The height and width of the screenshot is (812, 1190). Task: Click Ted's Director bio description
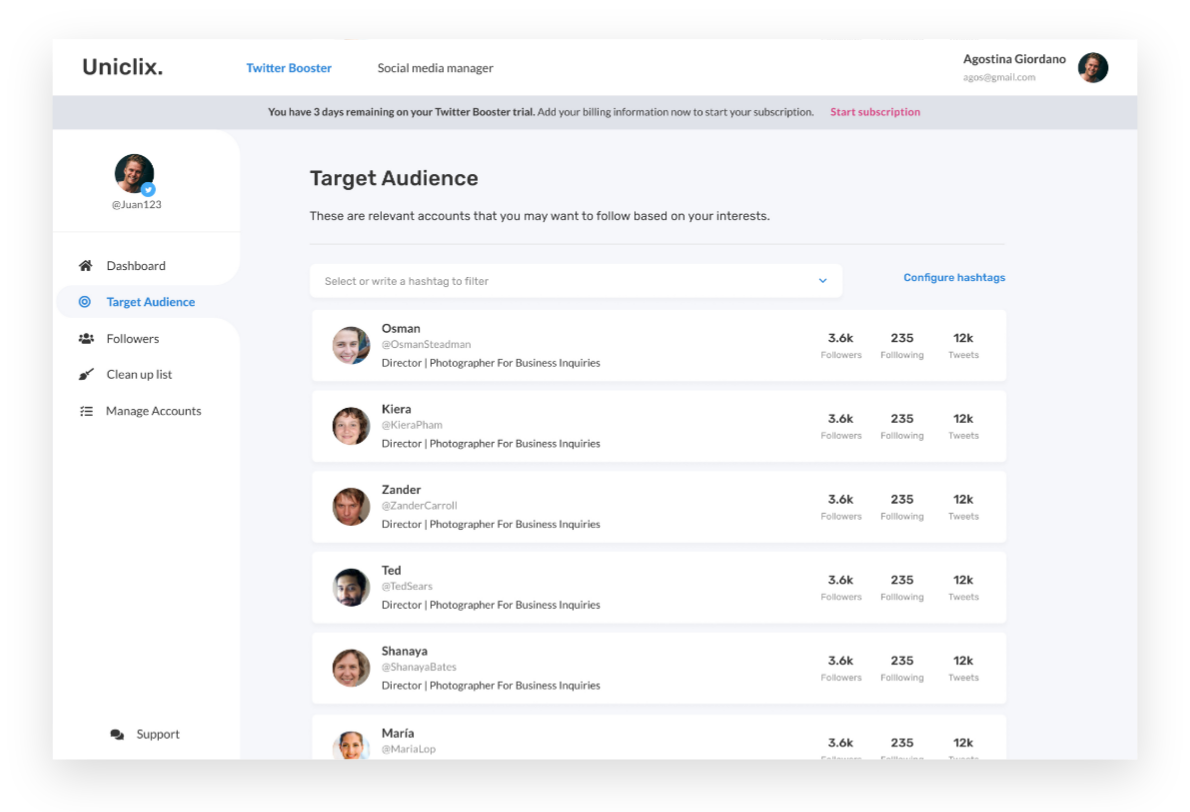click(x=490, y=605)
